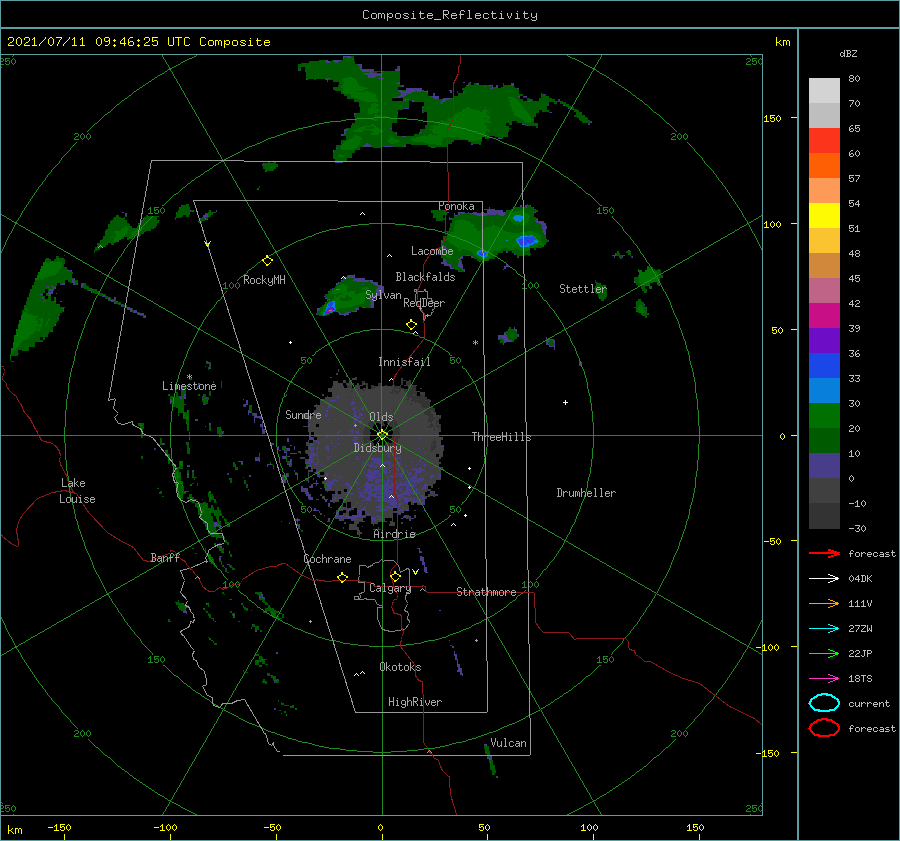
Task: Click the yellow diamond marker below RedDeer
Action: tap(411, 324)
